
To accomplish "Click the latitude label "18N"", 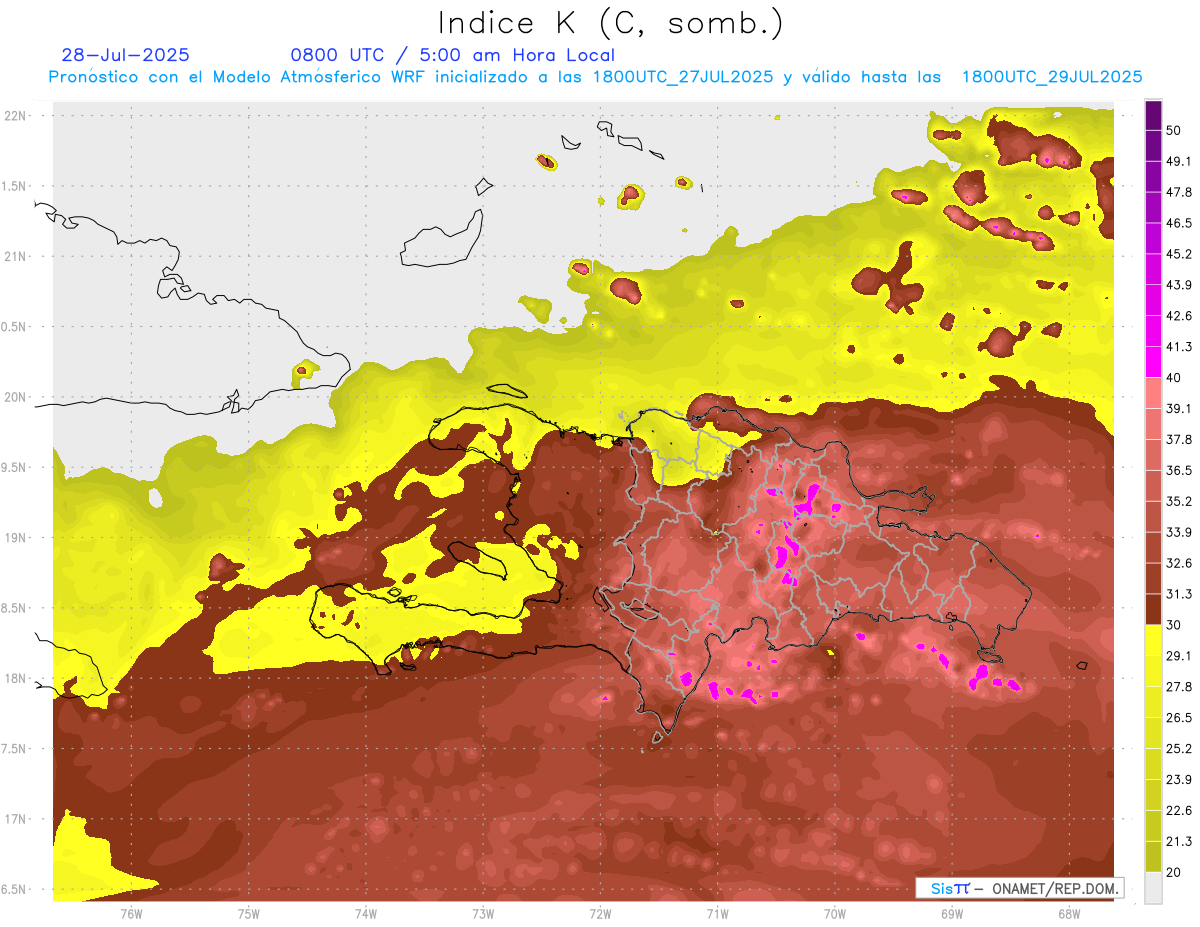I will click(x=15, y=679).
